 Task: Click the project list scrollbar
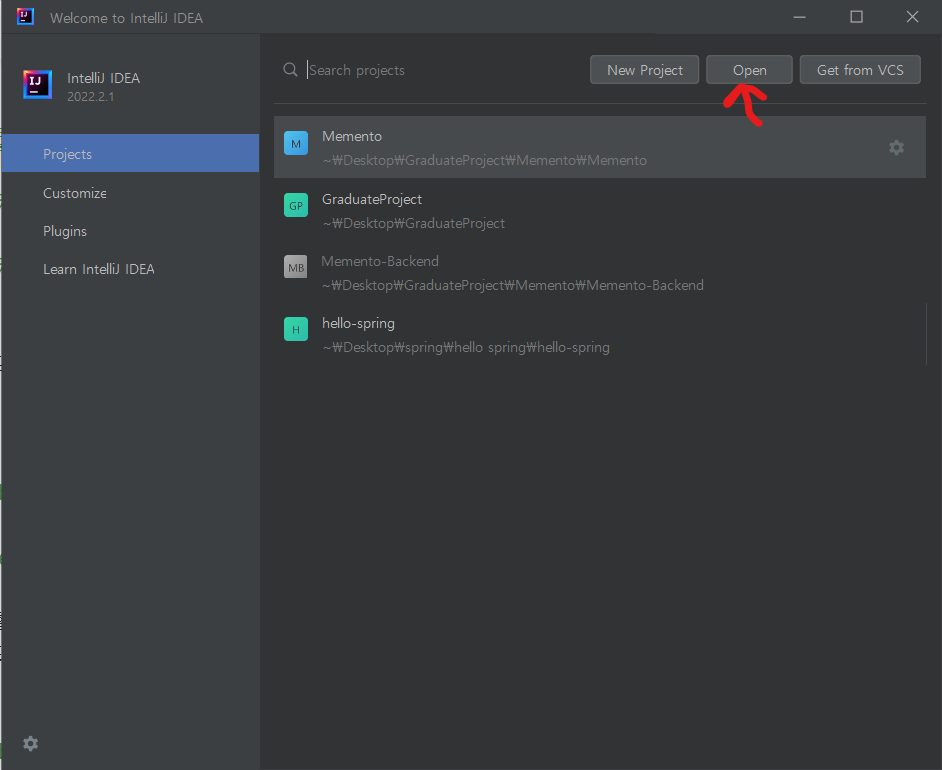pos(926,334)
